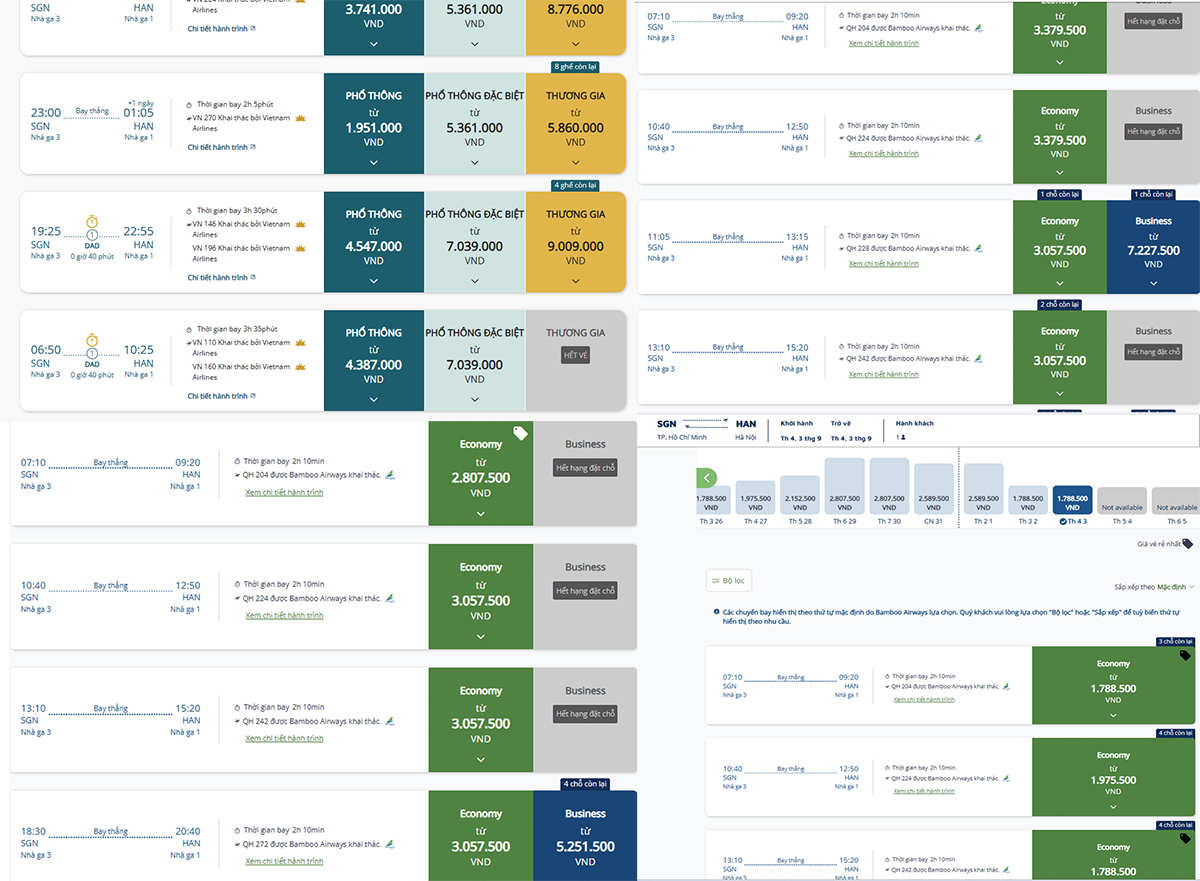Click the price tag icon on the 2.807.500 Economy card
The height and width of the screenshot is (881, 1200).
(520, 433)
